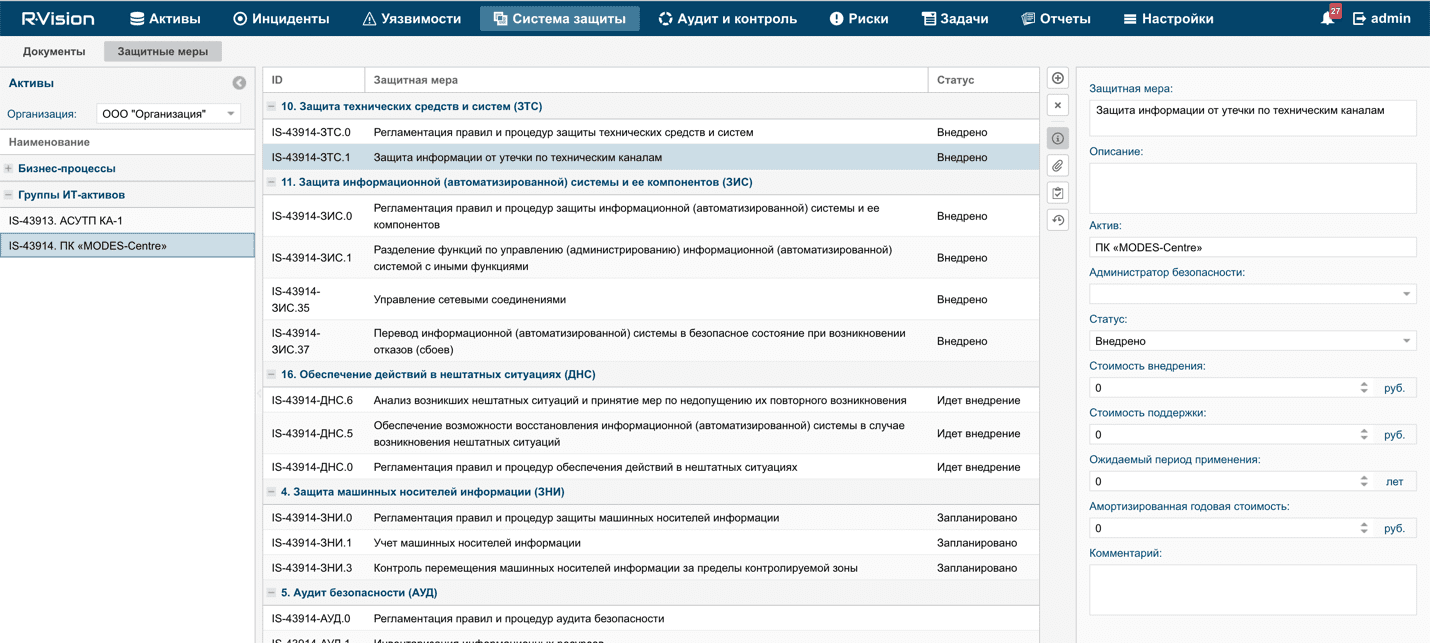Image resolution: width=1430 pixels, height=643 pixels.
Task: Open the Организация dropdown
Action: tap(168, 114)
